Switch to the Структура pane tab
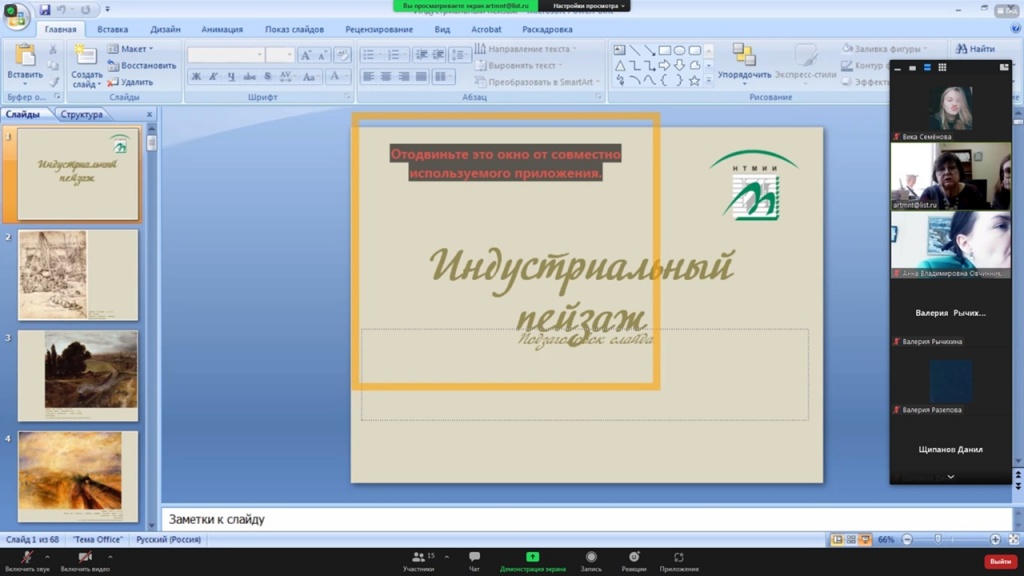Screen dimensions: 1024x576 81,114
